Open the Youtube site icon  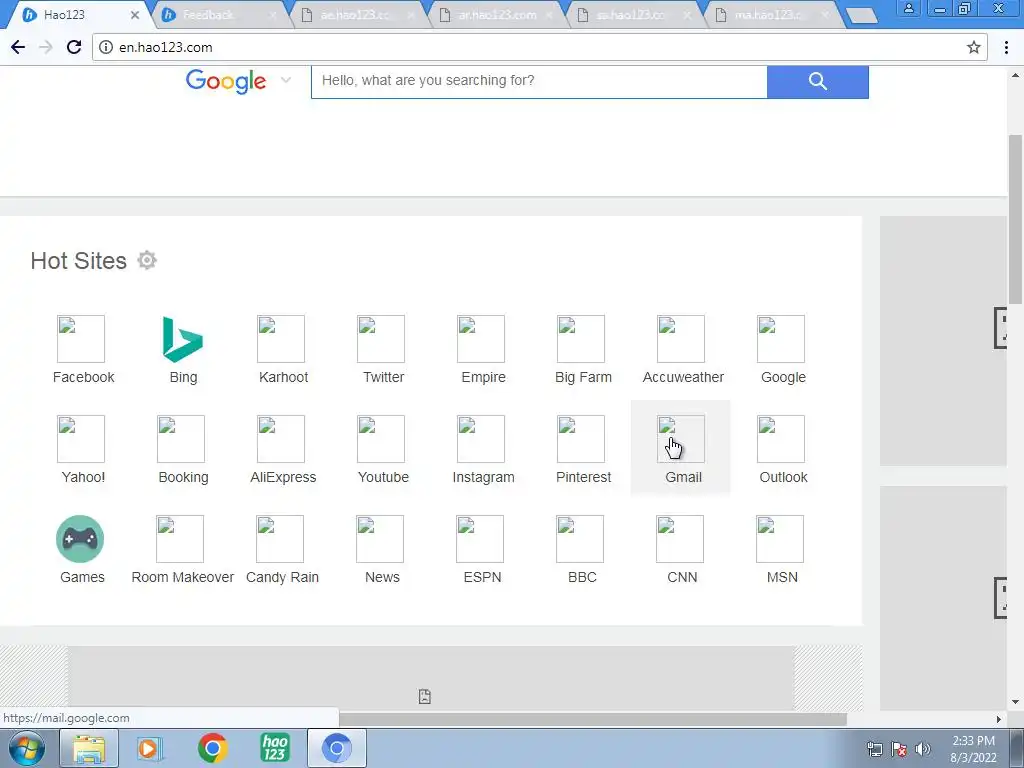[x=381, y=439]
